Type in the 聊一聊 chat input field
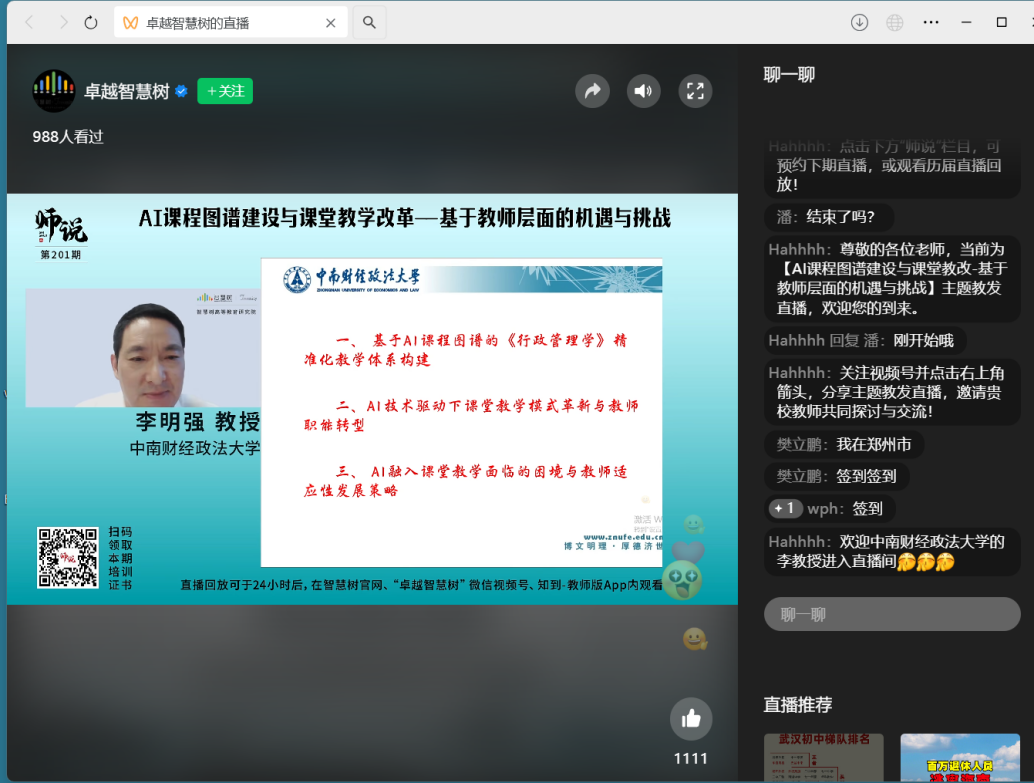Screen dimensions: 1034x783 tap(892, 614)
